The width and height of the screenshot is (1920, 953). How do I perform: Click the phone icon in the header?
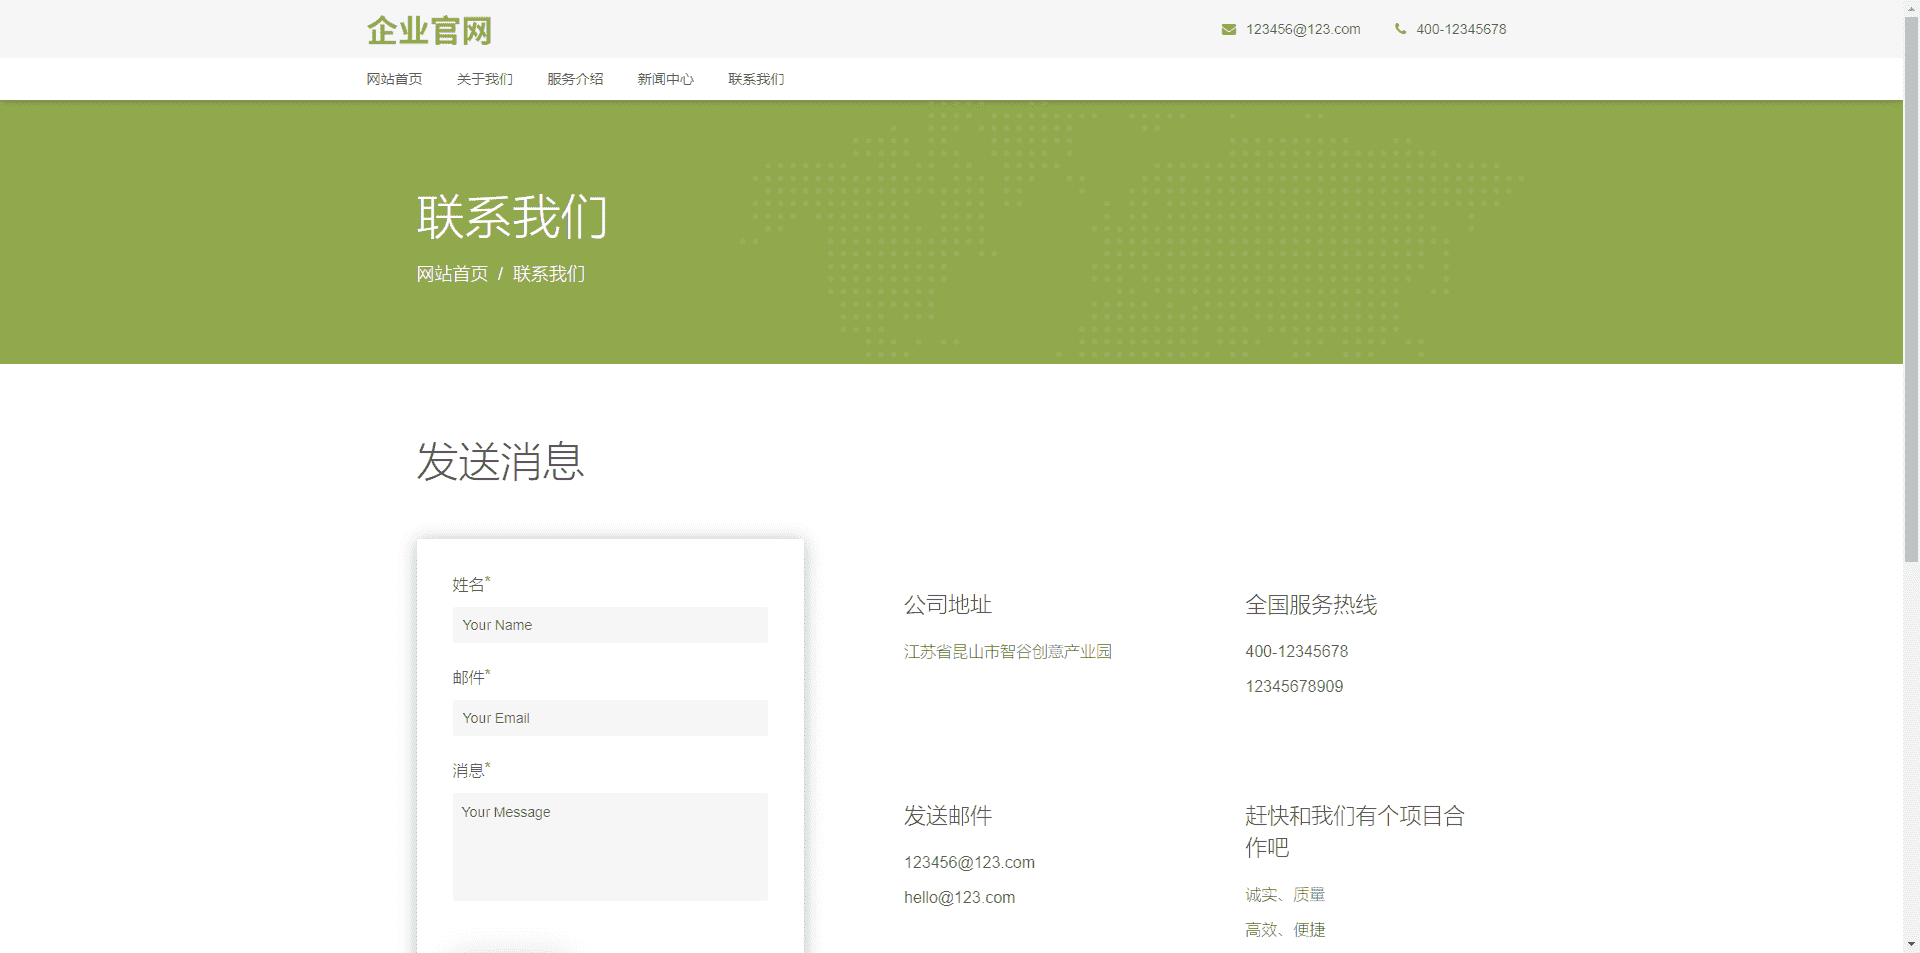point(1400,29)
